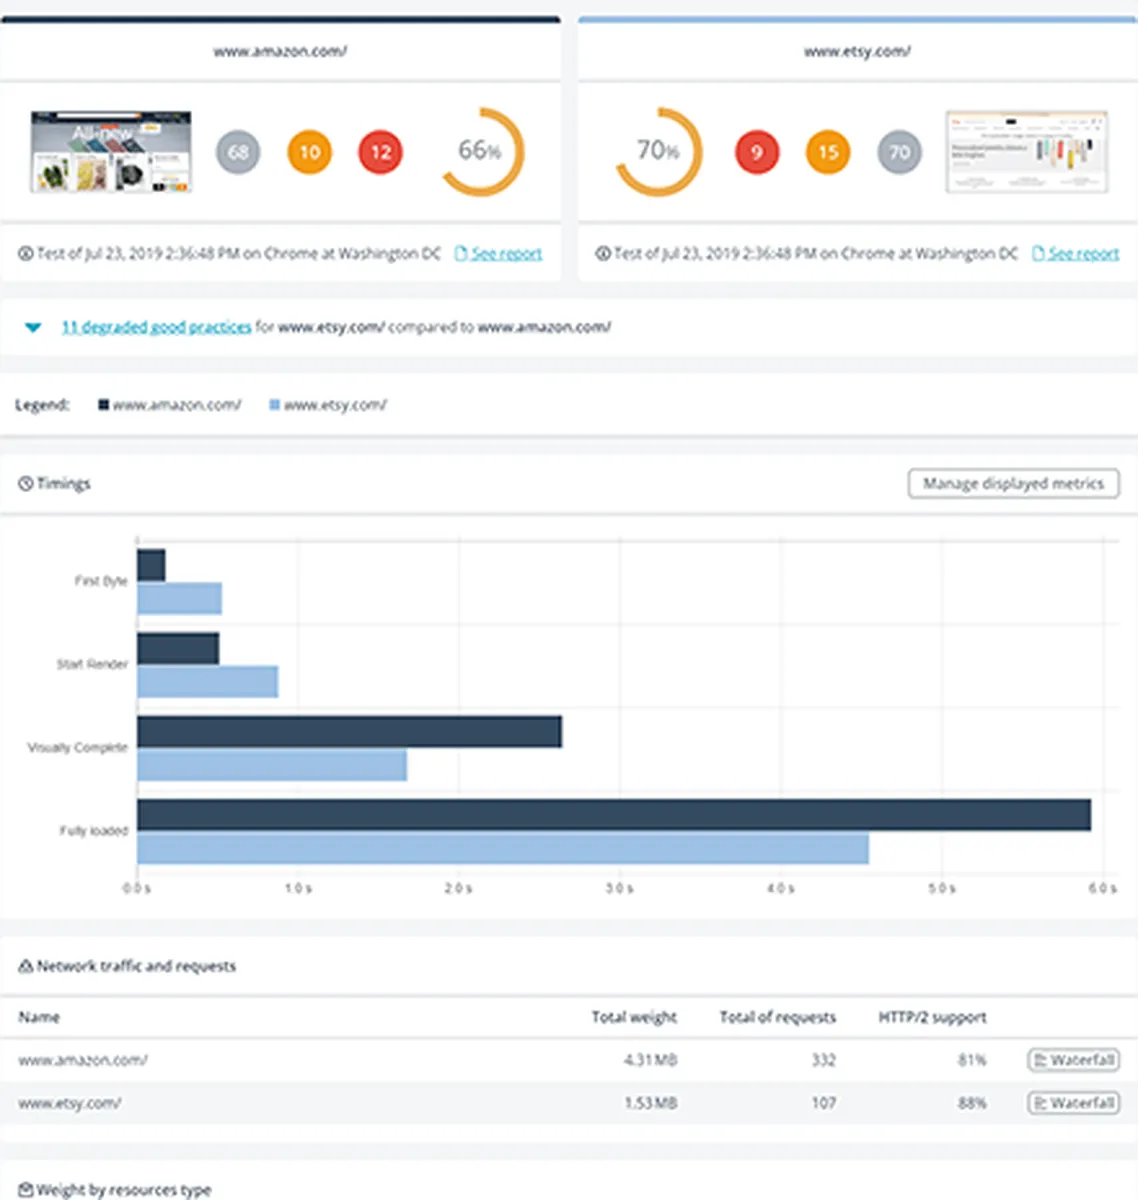Click the 70% score circle for Etsy
Viewport: 1138px width, 1200px height.
pos(658,152)
